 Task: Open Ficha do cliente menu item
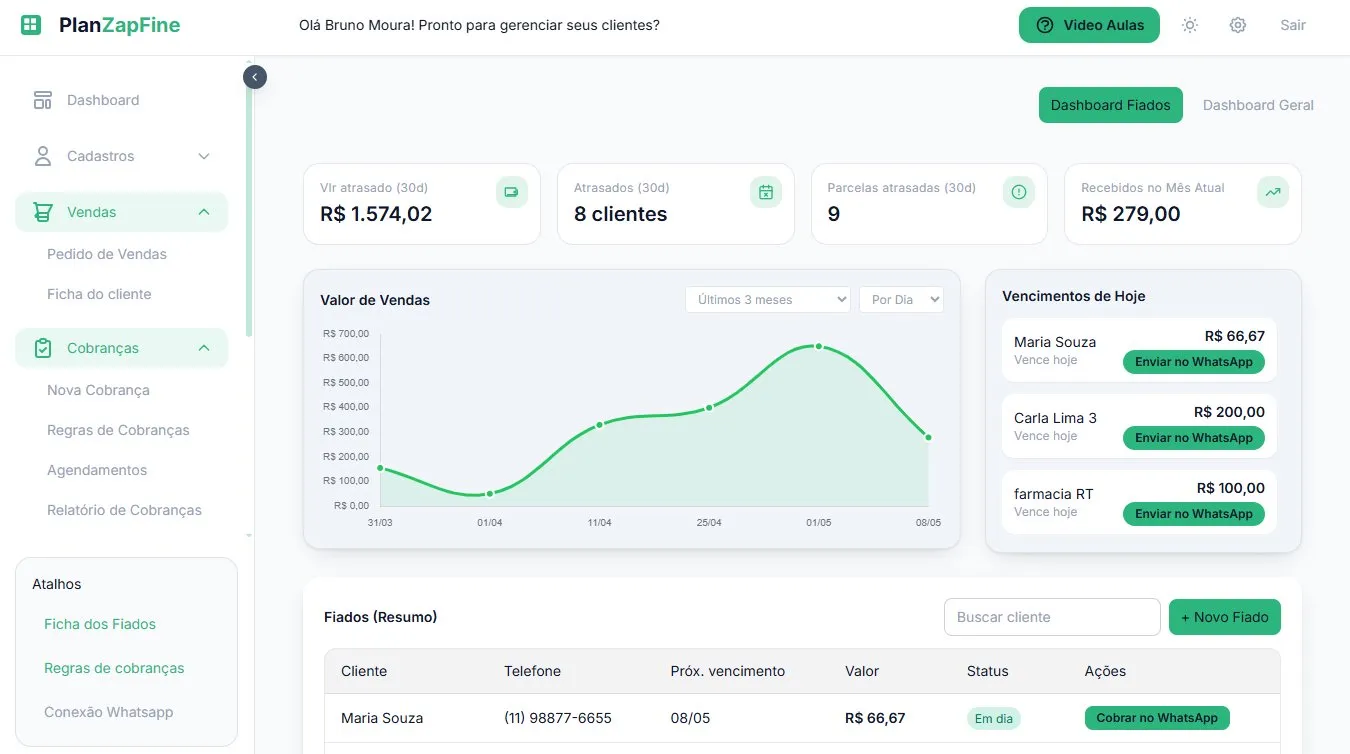tap(99, 294)
